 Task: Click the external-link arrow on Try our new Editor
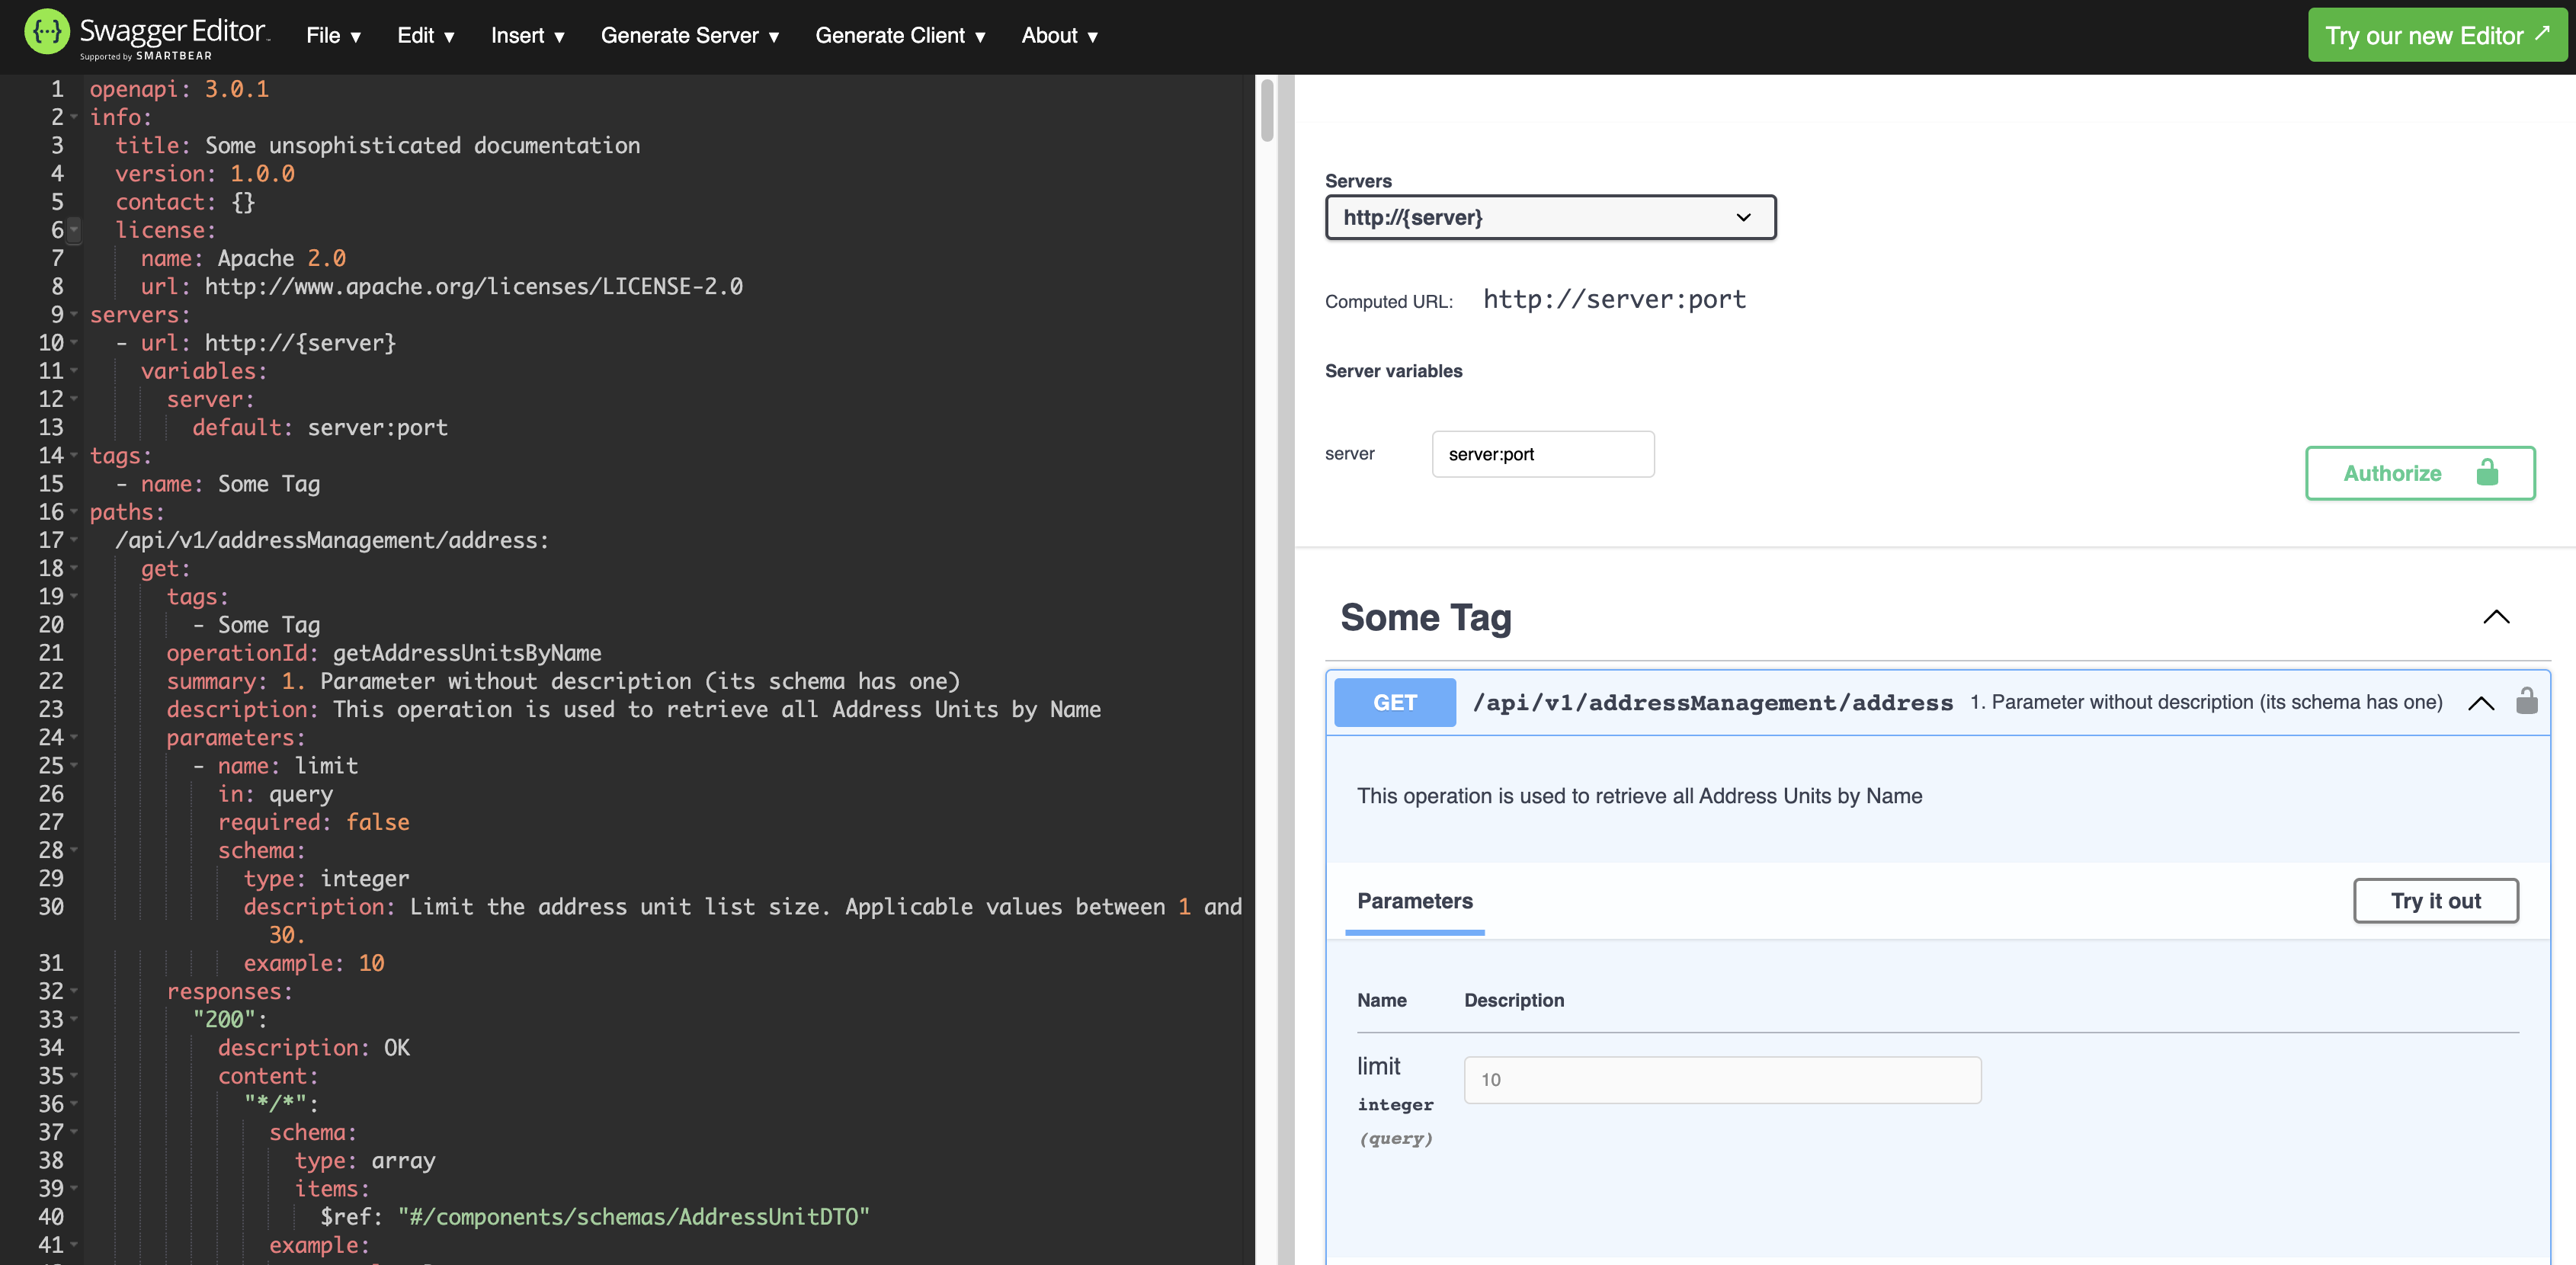pyautogui.click(x=2543, y=33)
